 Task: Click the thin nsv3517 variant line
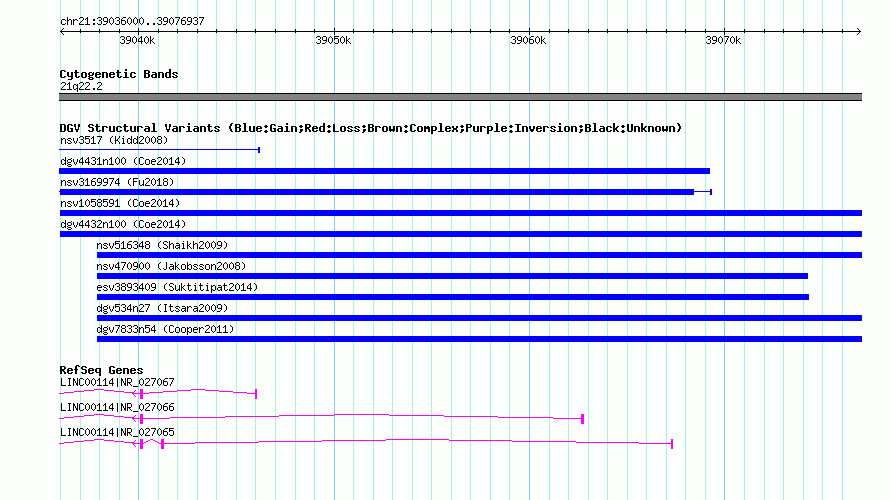(159, 150)
